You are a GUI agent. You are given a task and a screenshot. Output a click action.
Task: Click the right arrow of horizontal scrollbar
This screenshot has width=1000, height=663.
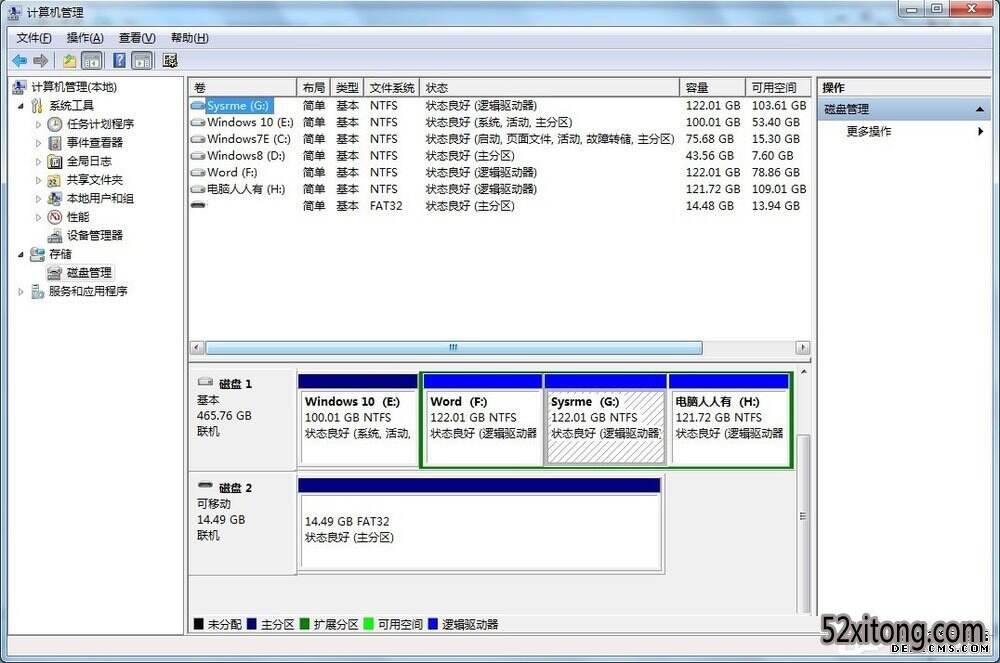pyautogui.click(x=802, y=347)
